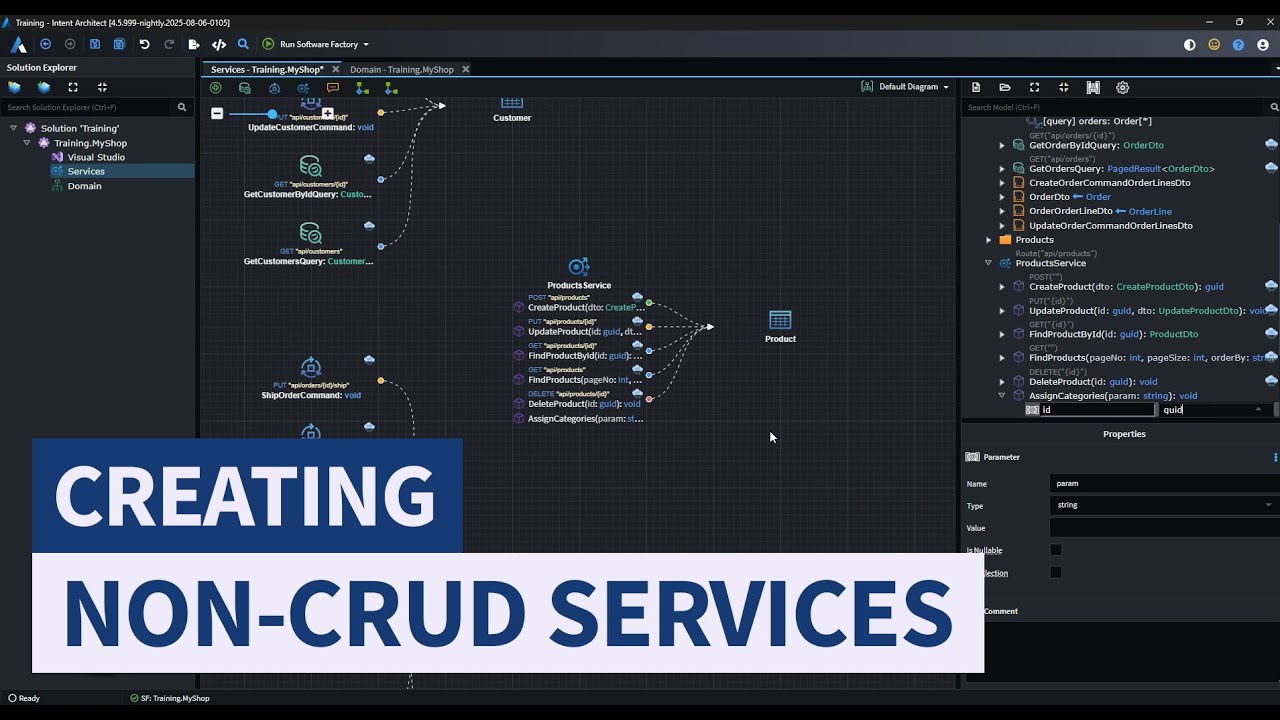1280x720 pixels.
Task: Select the new Command diagram tool
Action: tap(274, 88)
